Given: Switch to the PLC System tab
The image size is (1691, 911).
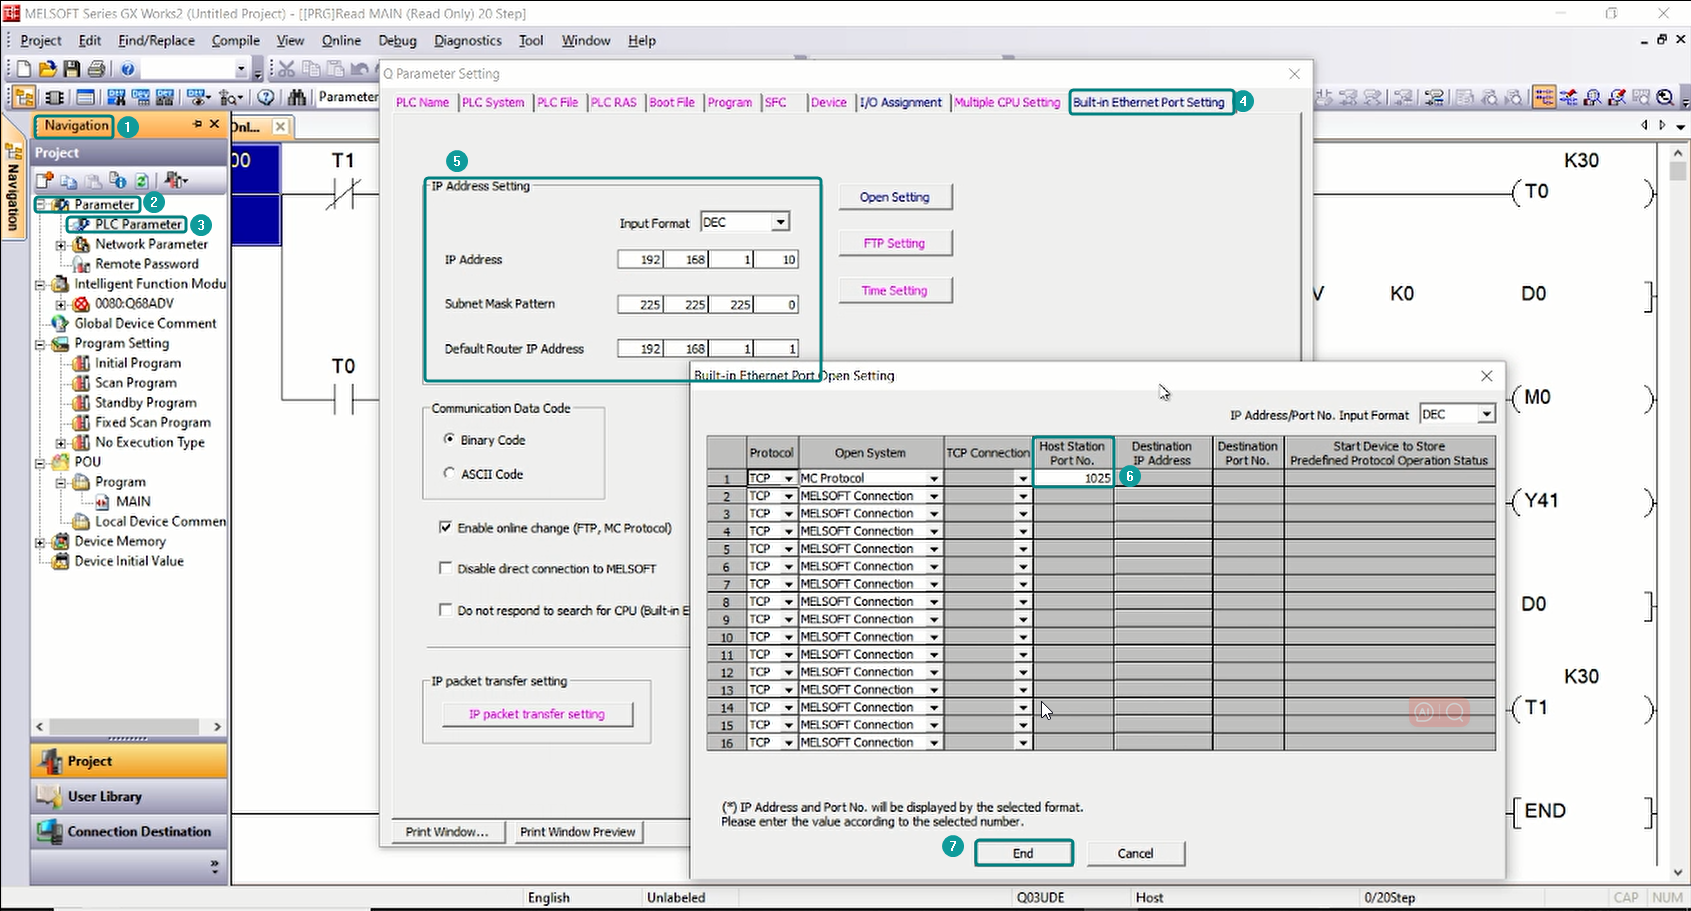Looking at the screenshot, I should pos(492,102).
